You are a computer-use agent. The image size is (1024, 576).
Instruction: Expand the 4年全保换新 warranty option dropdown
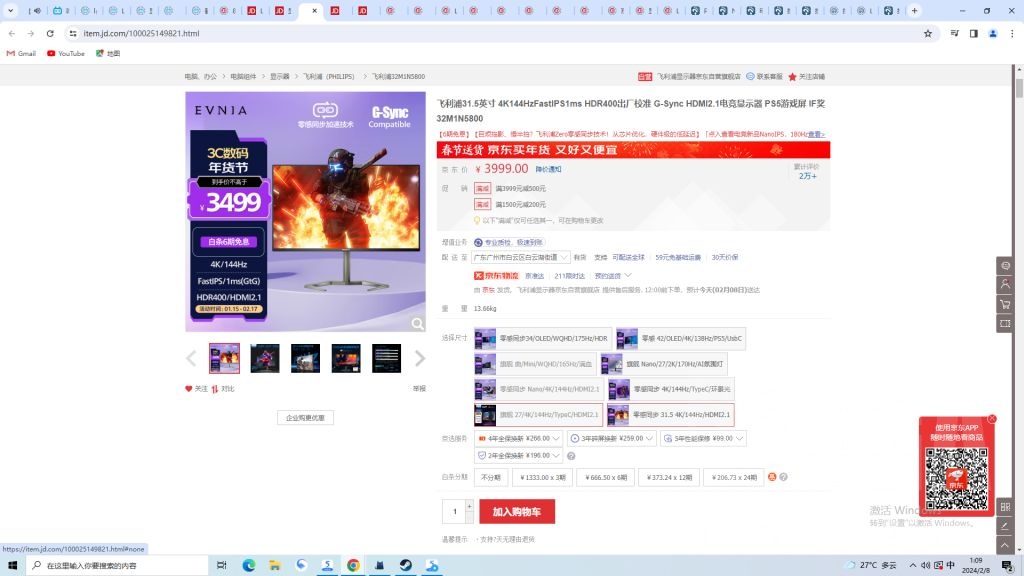558,437
